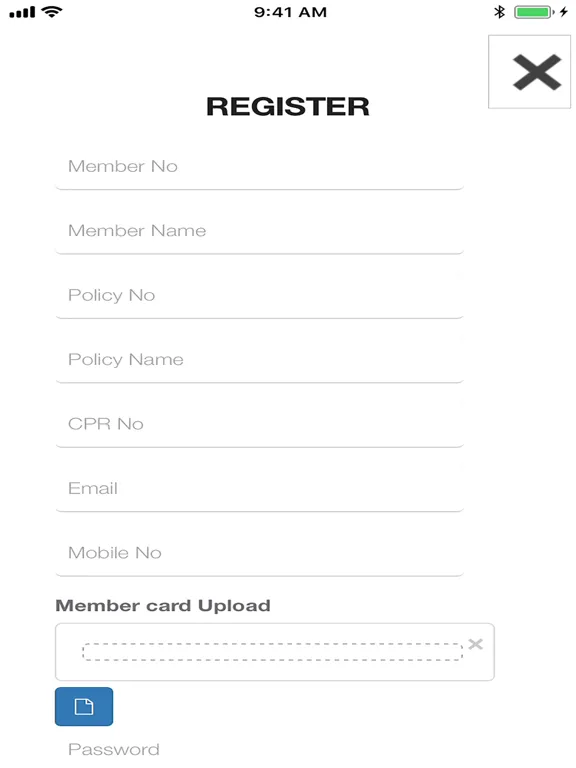
Task: Tap the 9:41 AM clock
Action: tap(290, 12)
